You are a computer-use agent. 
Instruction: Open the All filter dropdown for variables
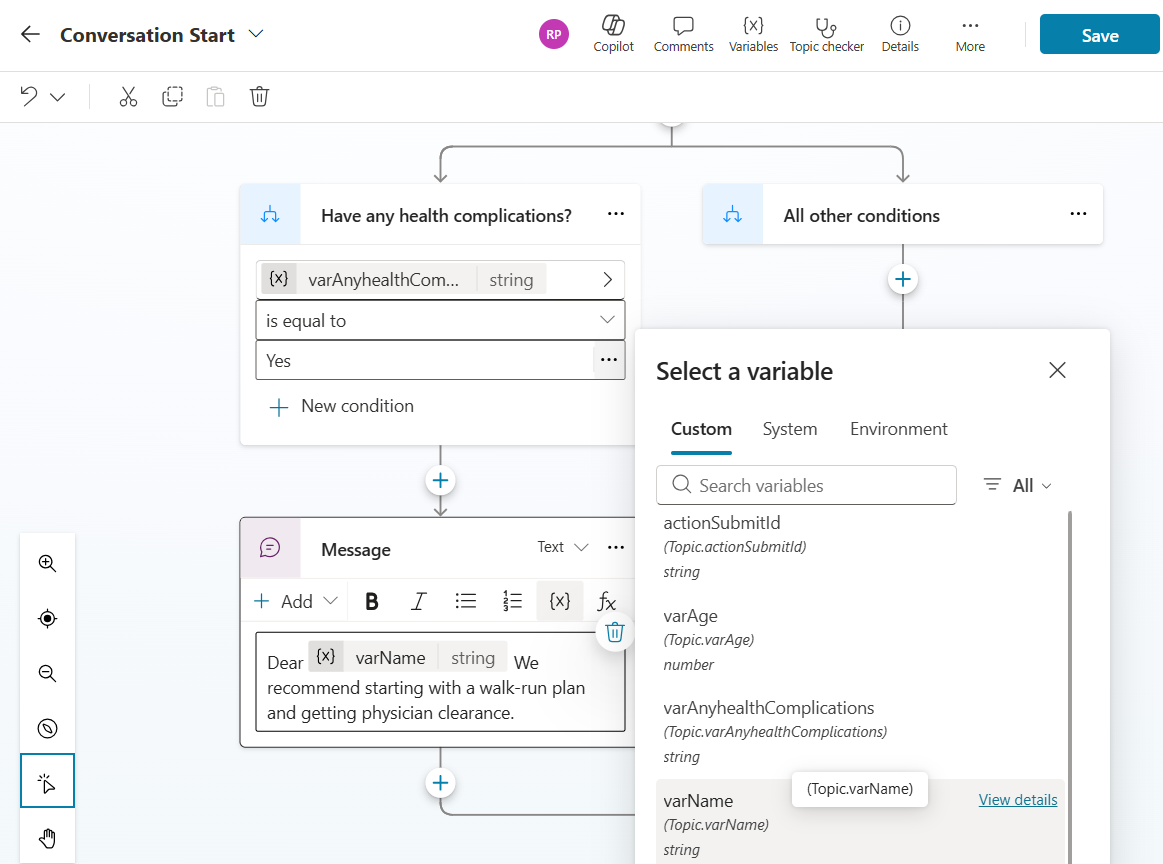coord(1018,485)
